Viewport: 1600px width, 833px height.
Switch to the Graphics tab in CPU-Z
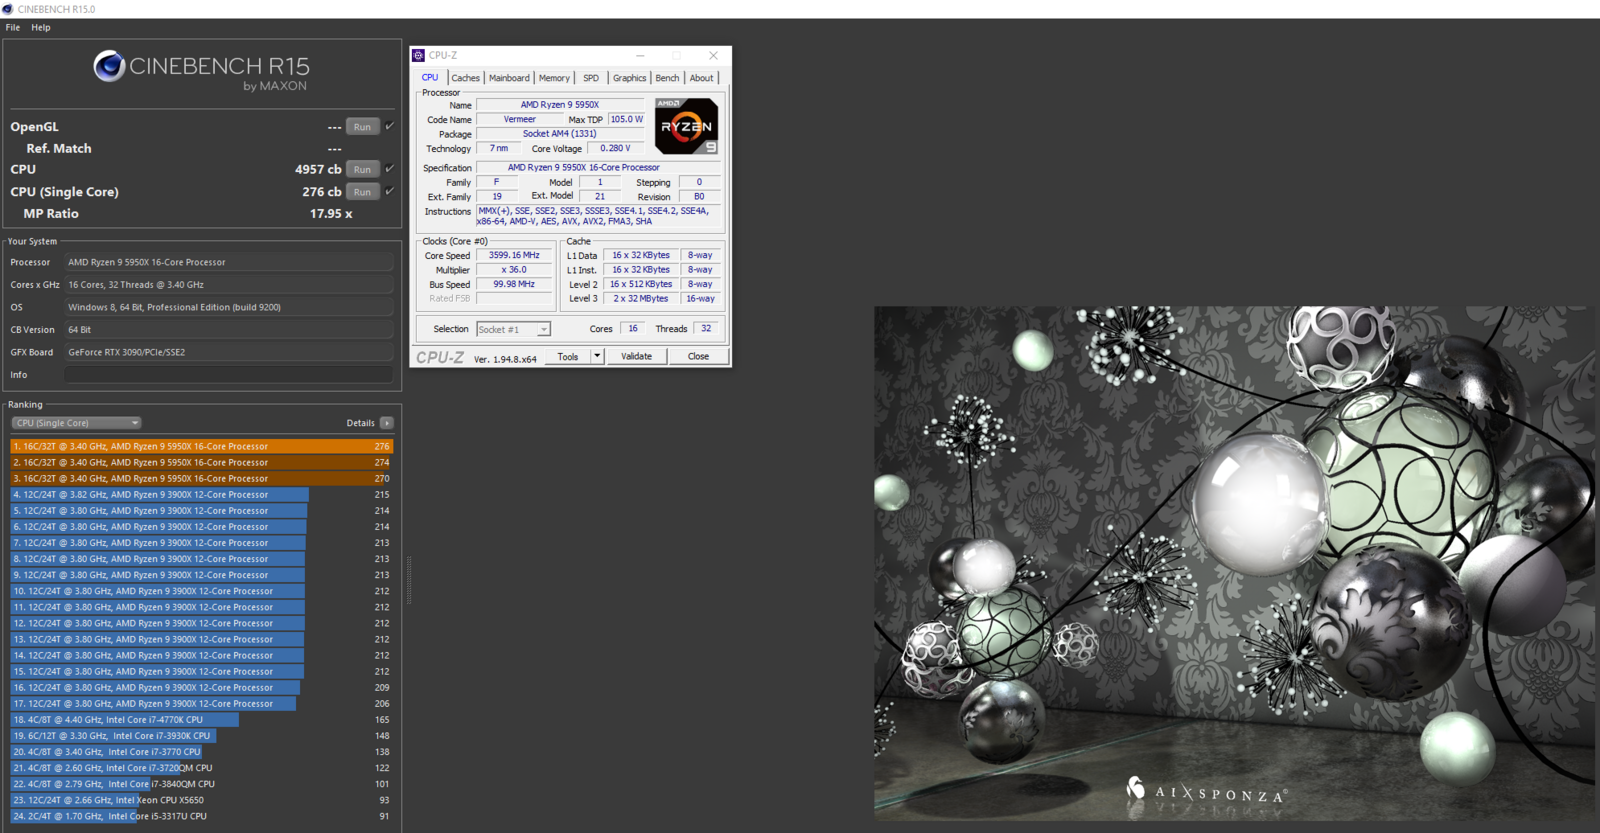coord(629,78)
